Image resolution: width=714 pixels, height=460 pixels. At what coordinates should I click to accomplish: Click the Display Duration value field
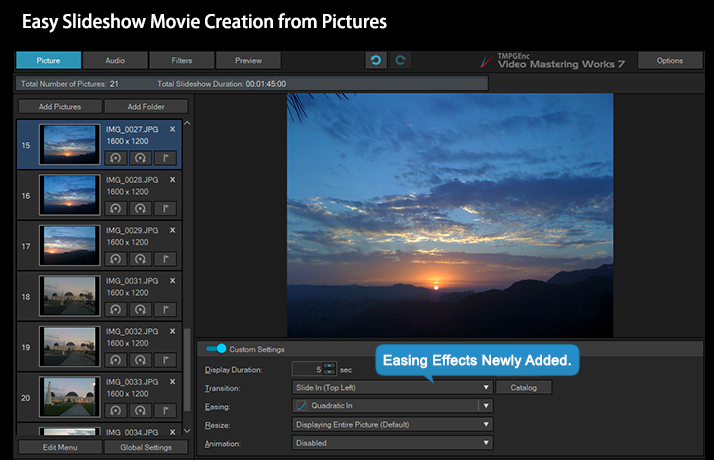tap(307, 369)
